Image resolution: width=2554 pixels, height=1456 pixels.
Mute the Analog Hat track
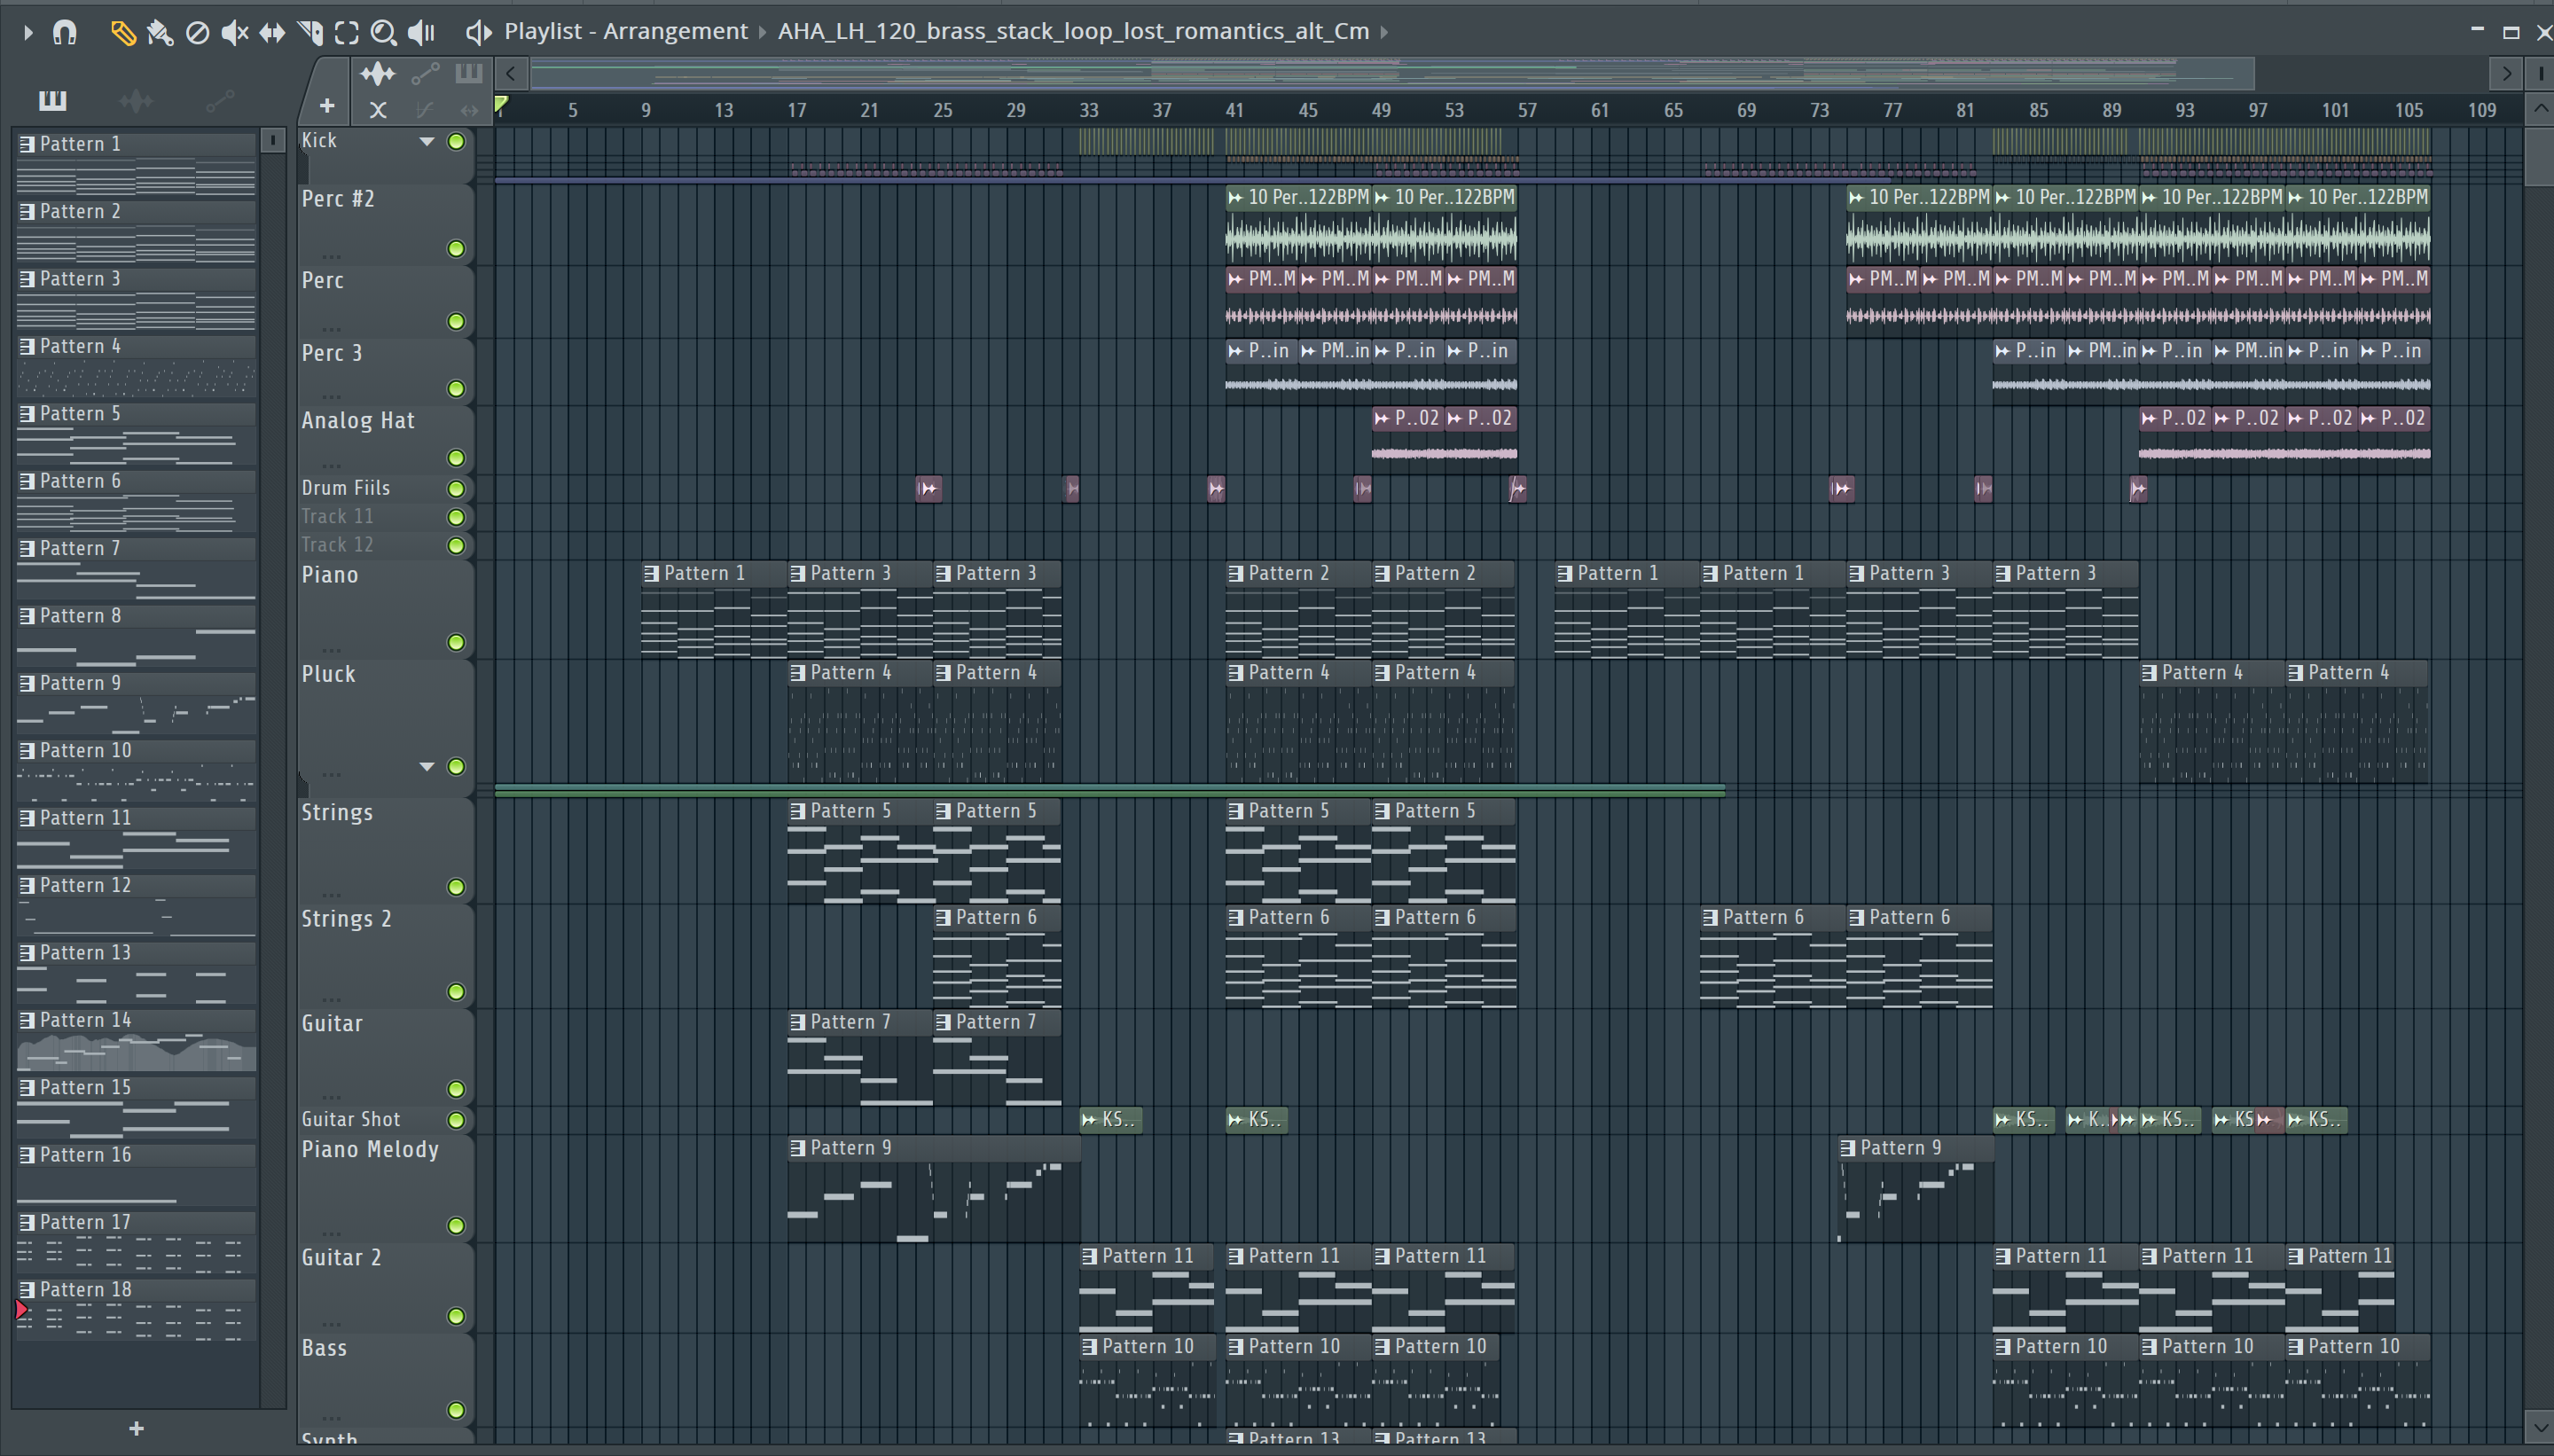click(x=456, y=458)
